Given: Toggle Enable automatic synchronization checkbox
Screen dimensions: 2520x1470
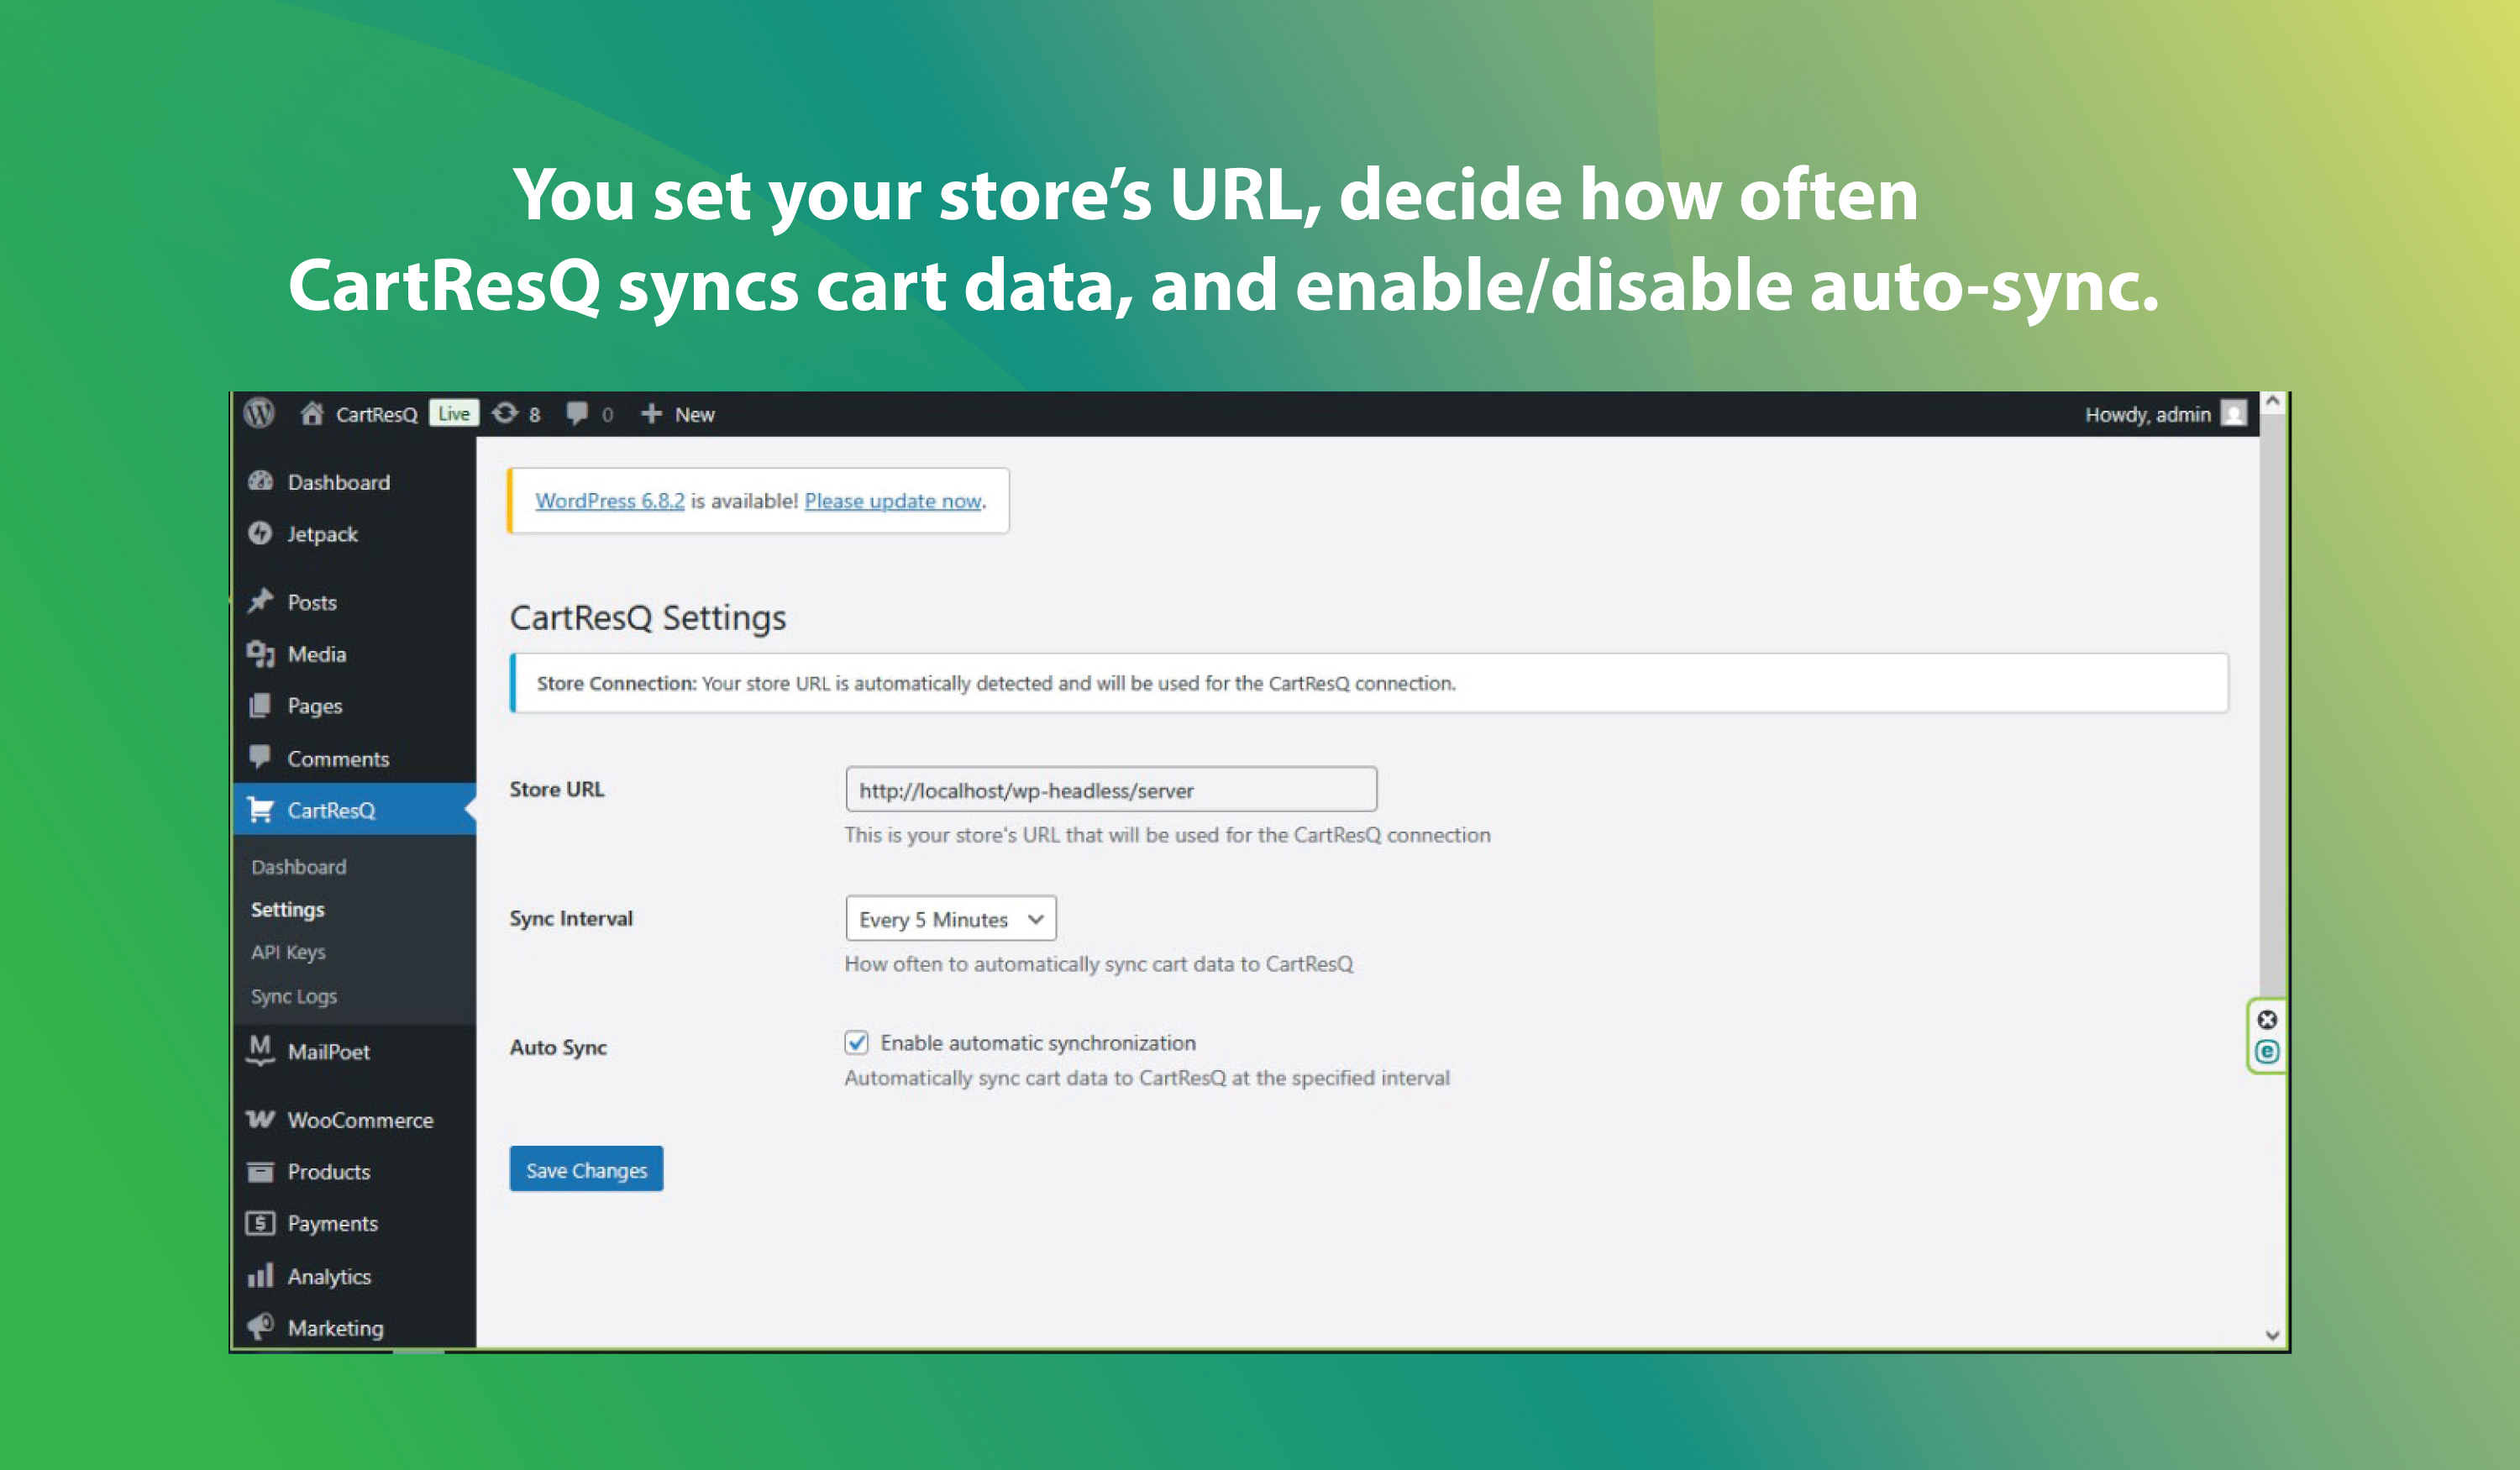Looking at the screenshot, I should [856, 1043].
